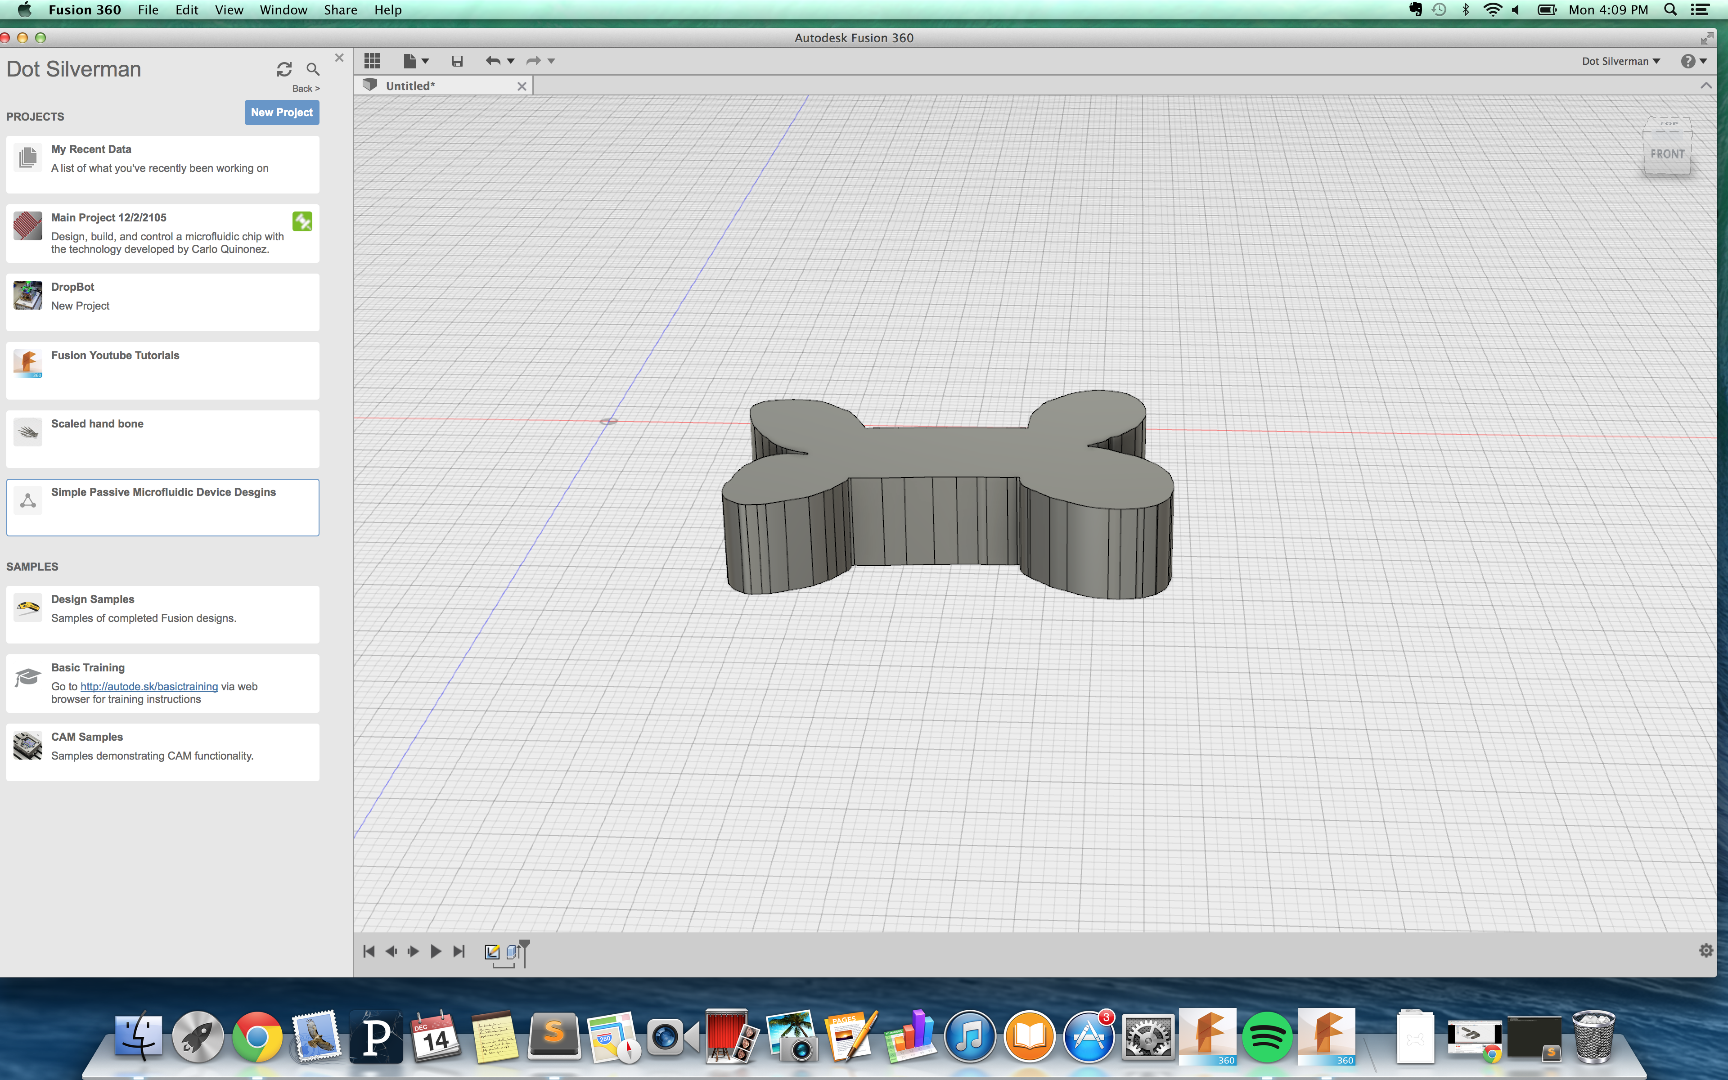1728x1080 pixels.
Task: Step timeline back one feature
Action: click(391, 952)
